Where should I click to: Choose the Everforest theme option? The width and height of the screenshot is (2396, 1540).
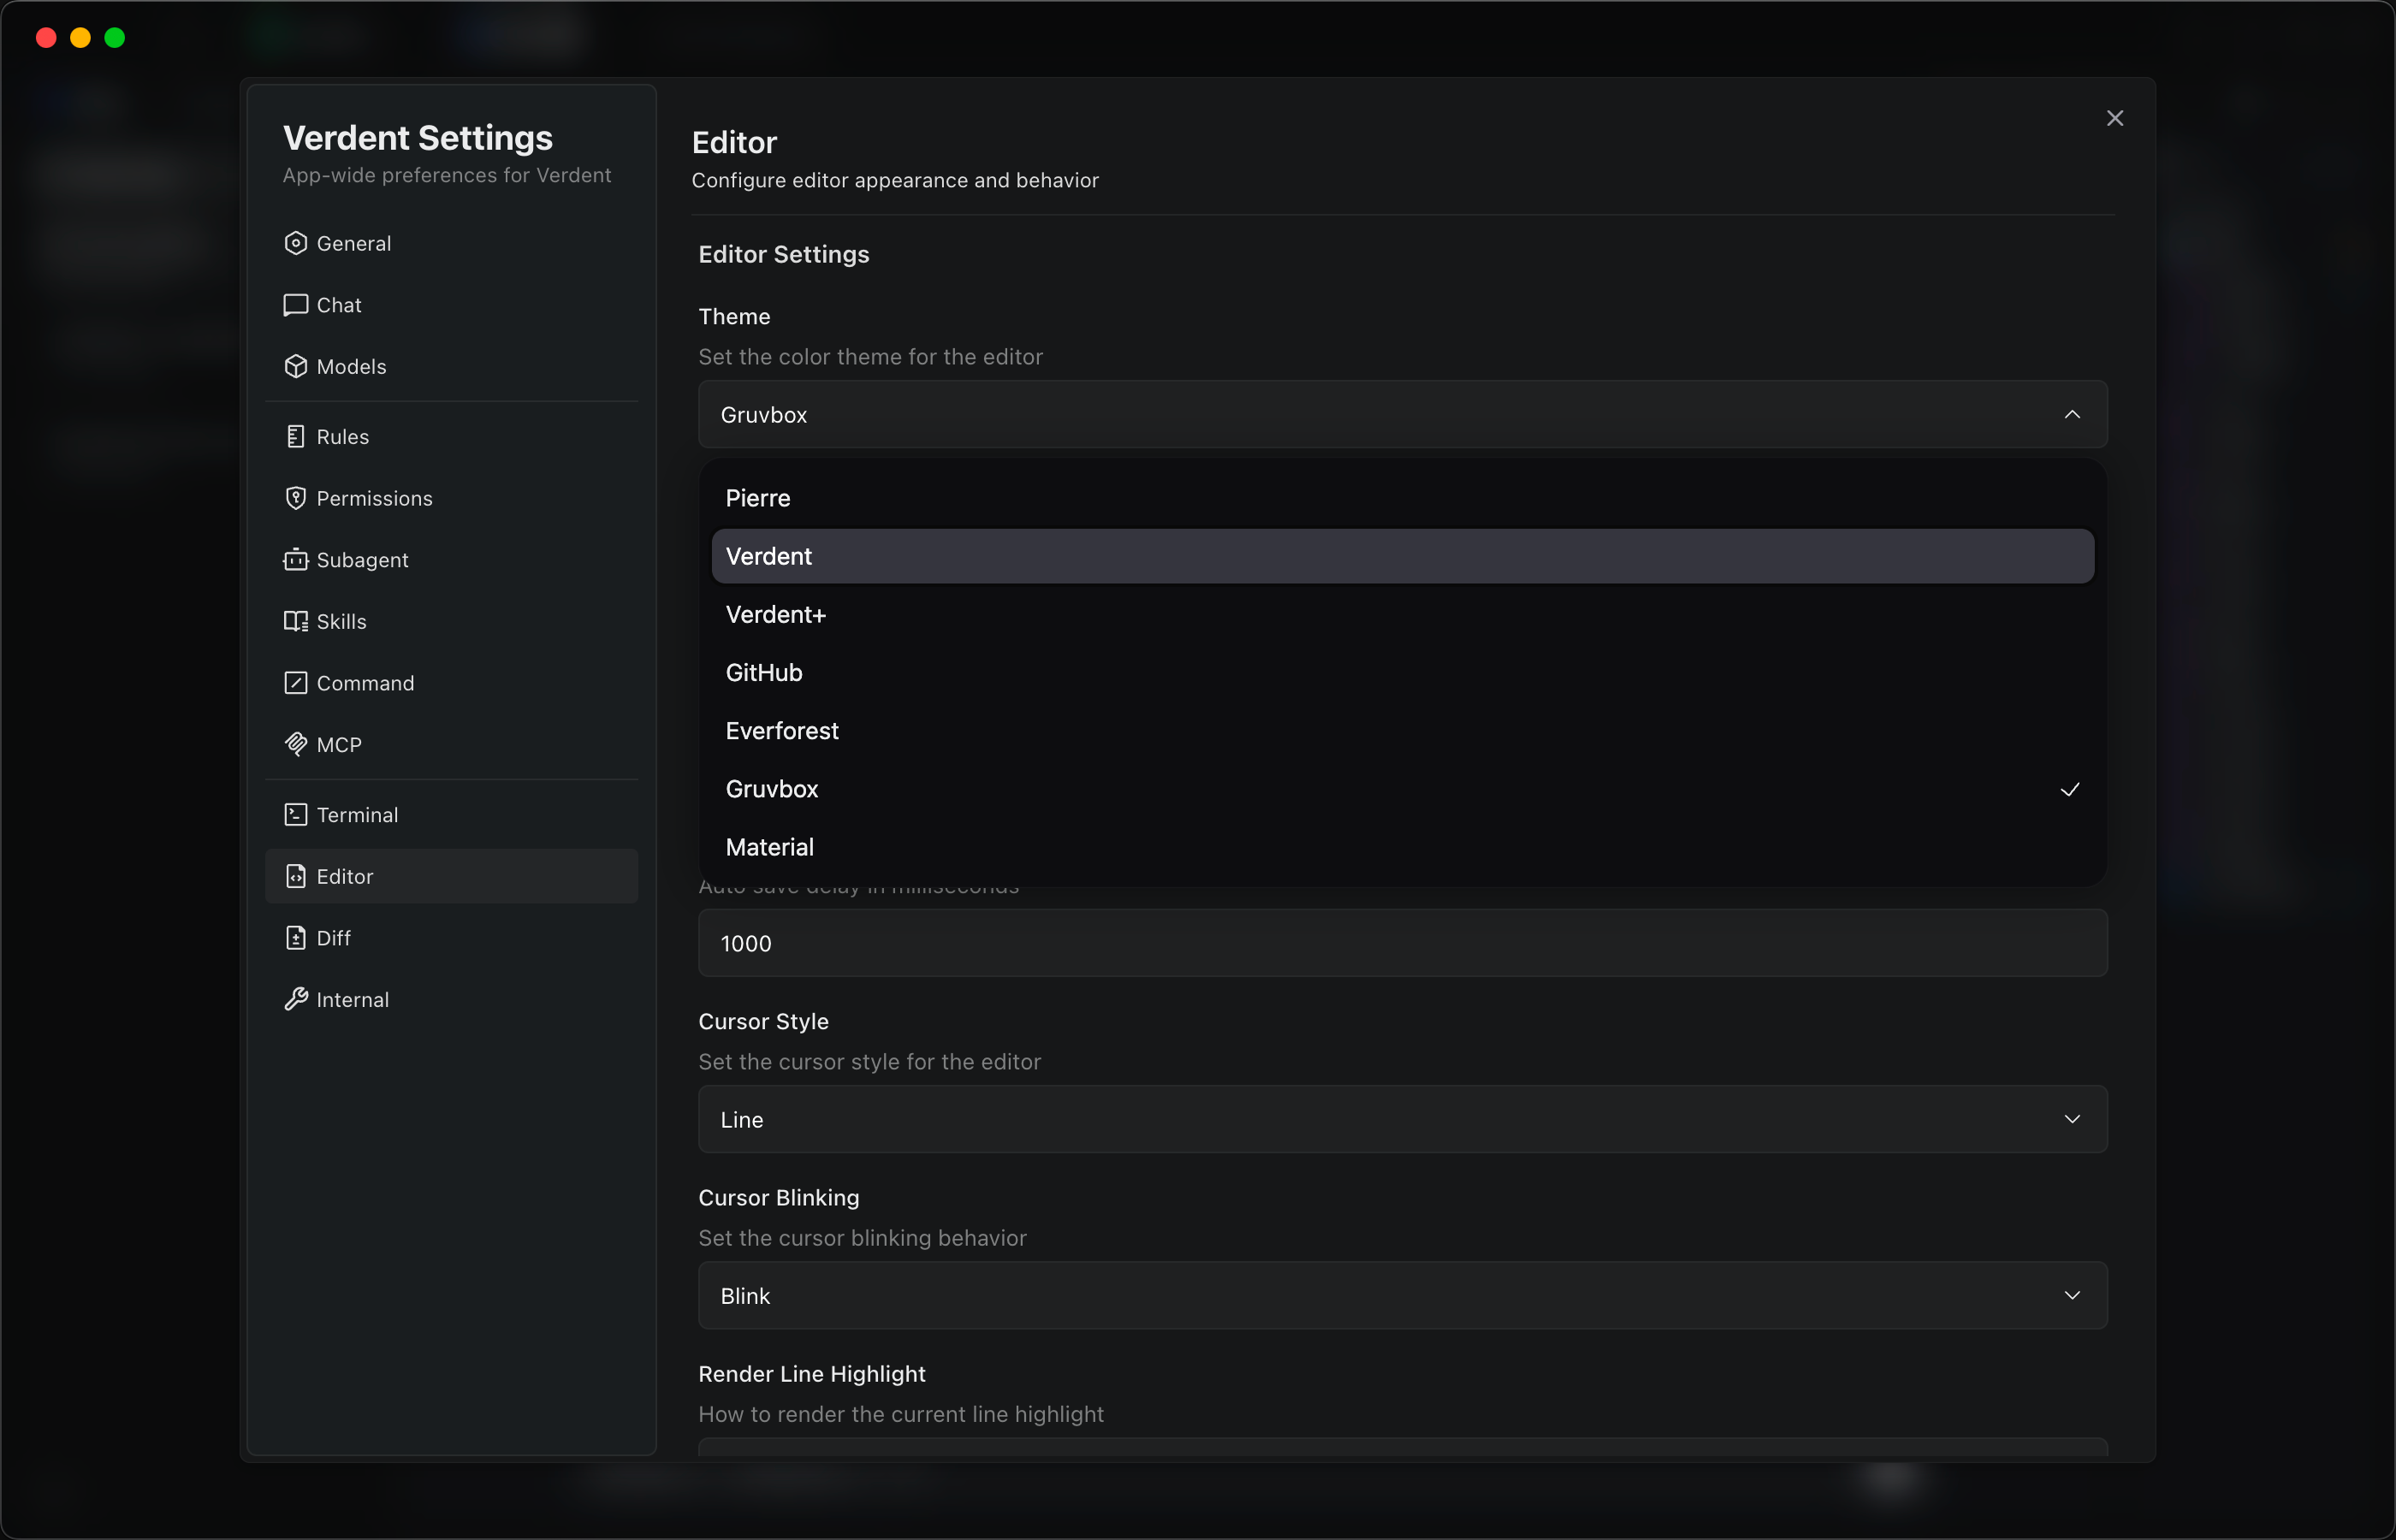click(x=782, y=731)
